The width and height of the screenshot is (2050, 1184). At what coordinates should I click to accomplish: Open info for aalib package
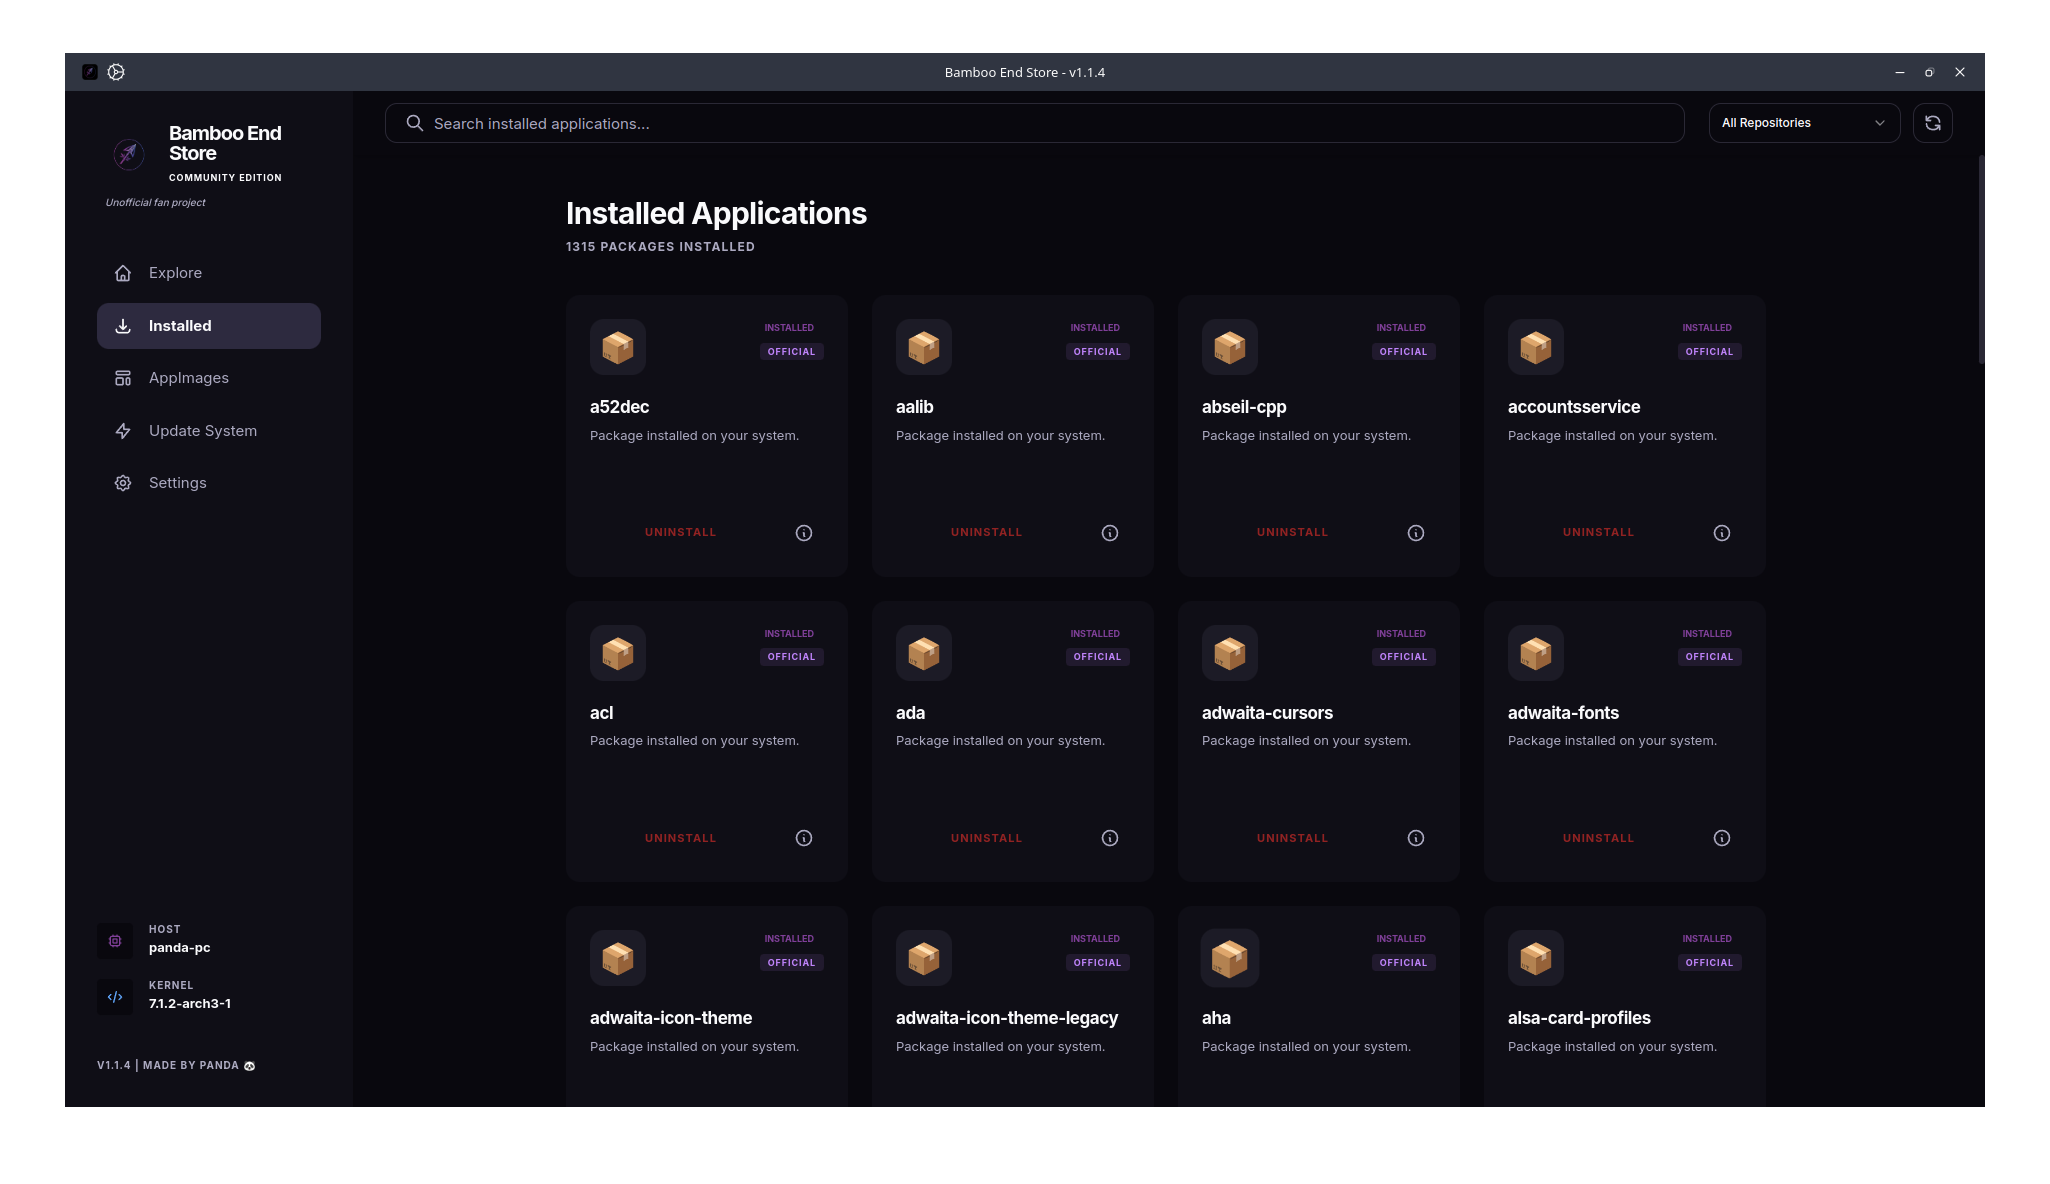click(1110, 533)
